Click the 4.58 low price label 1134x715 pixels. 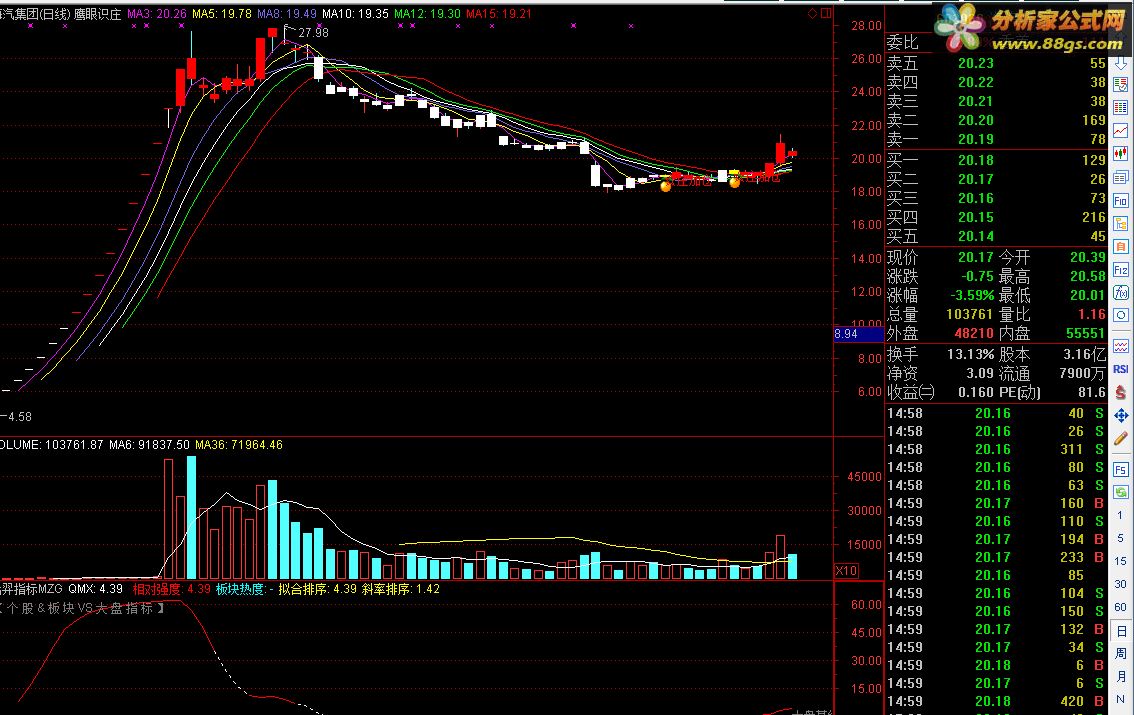point(20,416)
